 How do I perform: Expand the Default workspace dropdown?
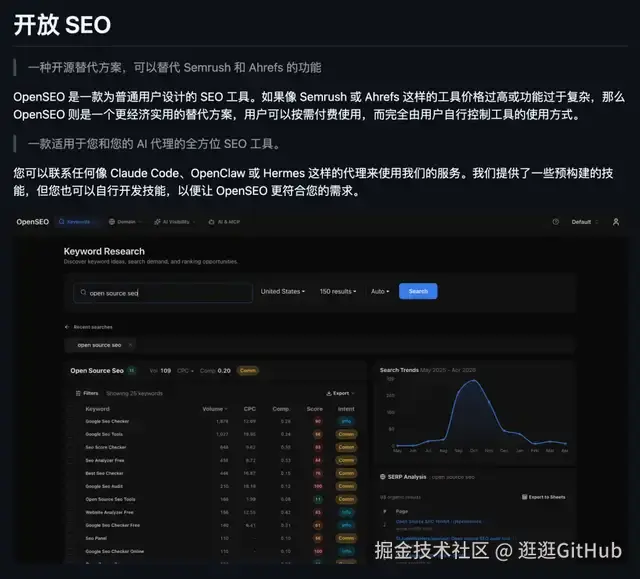pyautogui.click(x=584, y=222)
